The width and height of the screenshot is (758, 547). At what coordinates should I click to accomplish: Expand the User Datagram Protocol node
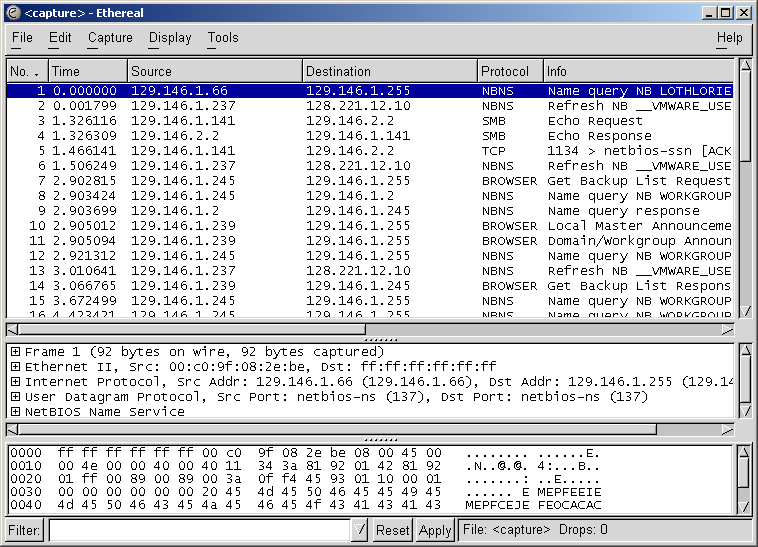(15, 397)
